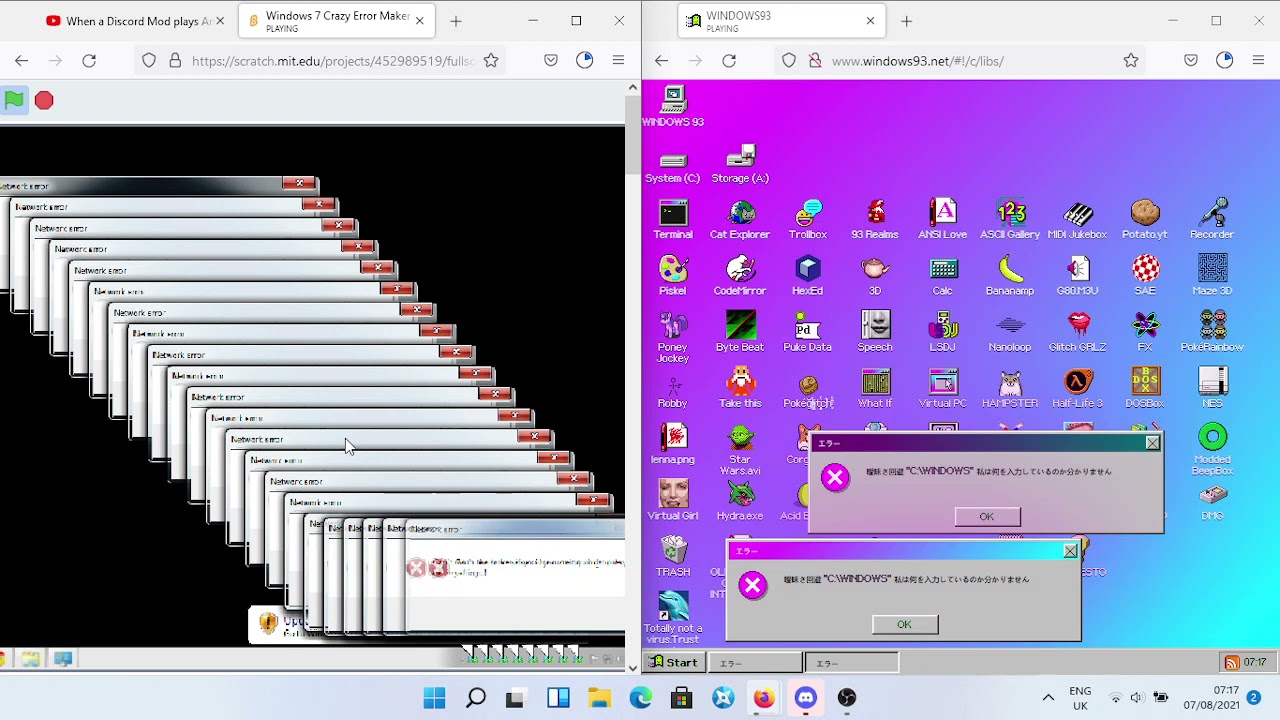
Task: Open Firefox from the taskbar
Action: [x=764, y=698]
